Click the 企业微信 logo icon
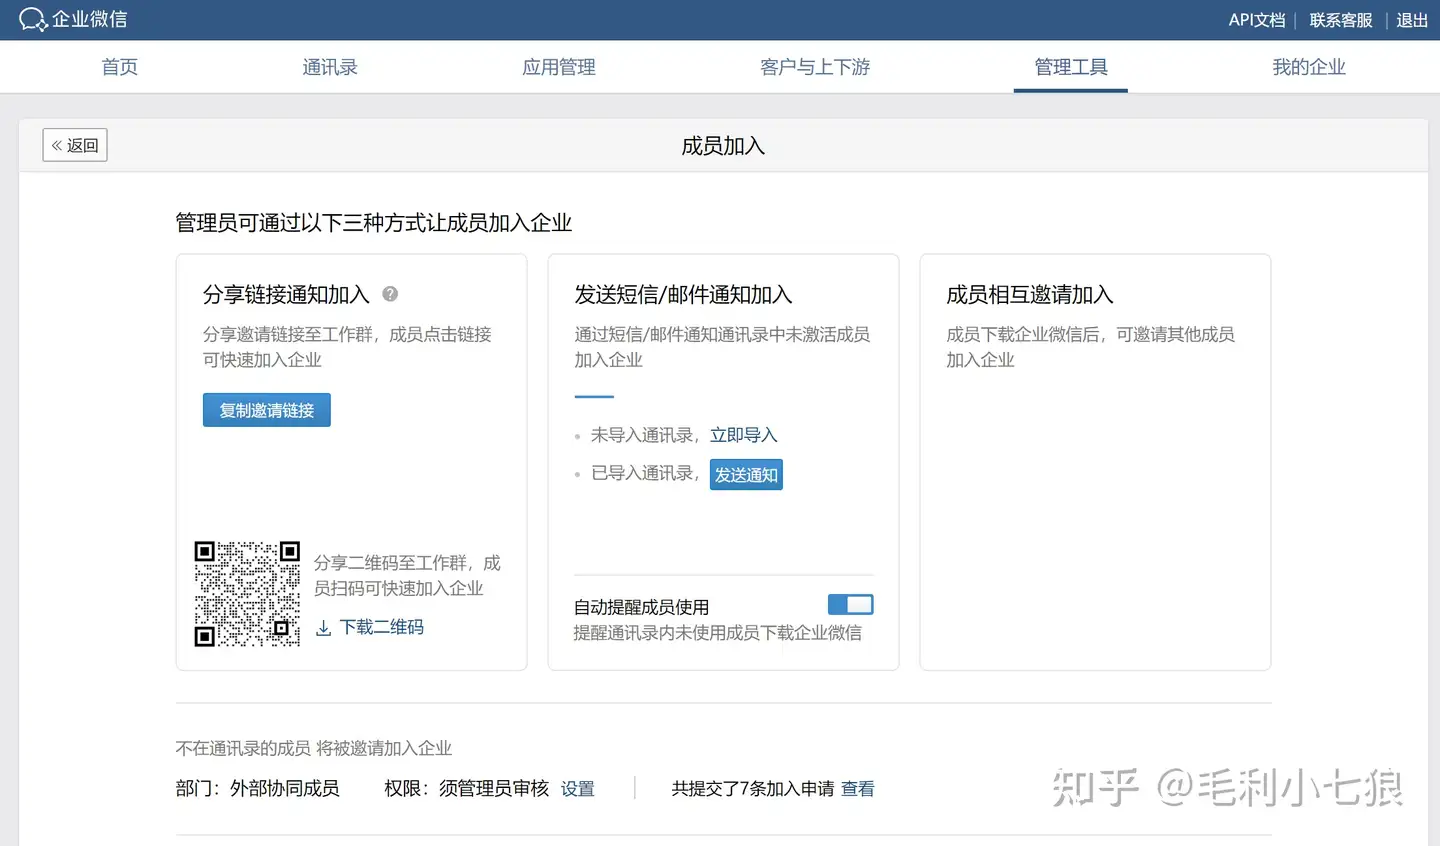This screenshot has height=846, width=1440. (33, 20)
